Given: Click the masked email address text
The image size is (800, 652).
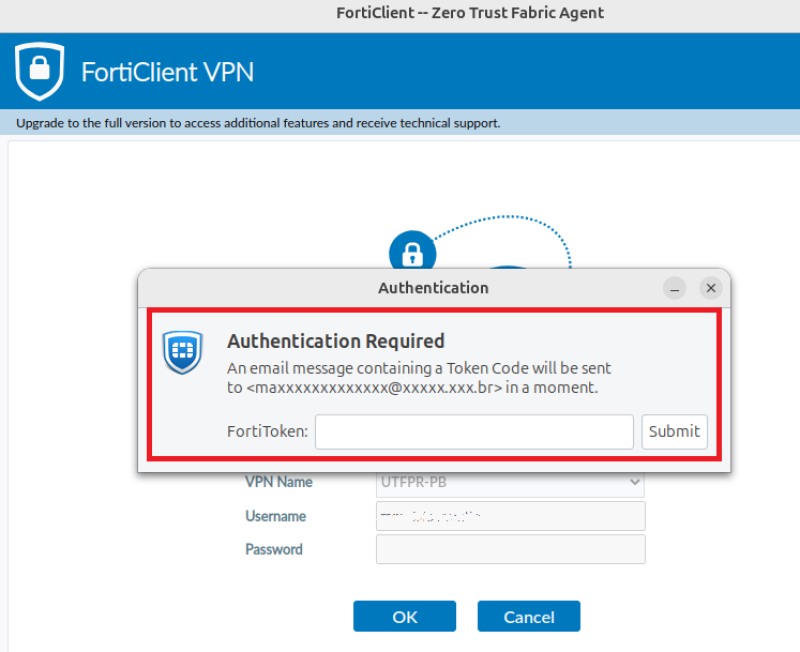Looking at the screenshot, I should [374, 387].
